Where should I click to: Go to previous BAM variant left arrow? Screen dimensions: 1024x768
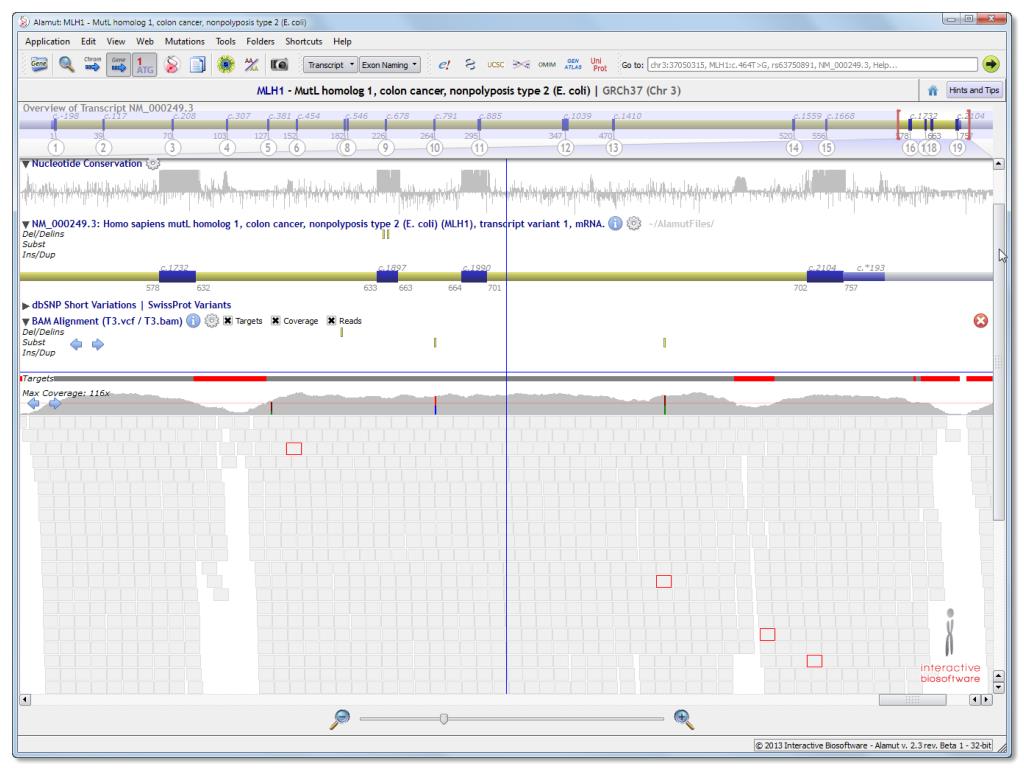tap(76, 344)
